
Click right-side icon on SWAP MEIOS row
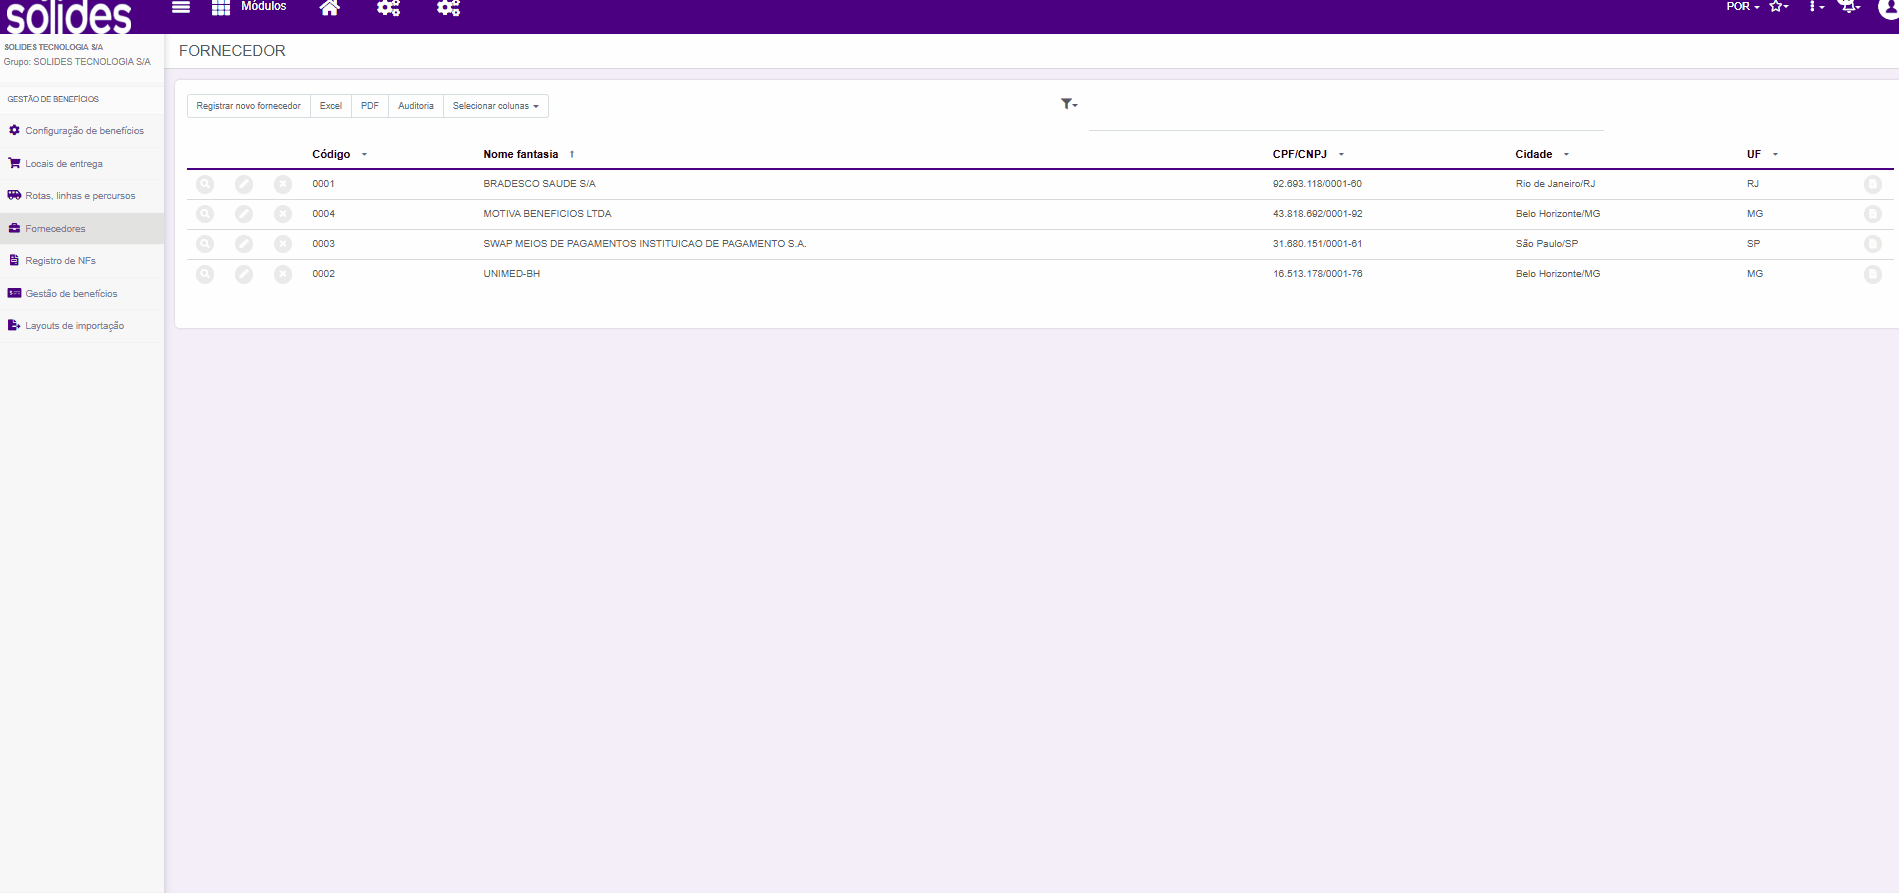click(1873, 244)
